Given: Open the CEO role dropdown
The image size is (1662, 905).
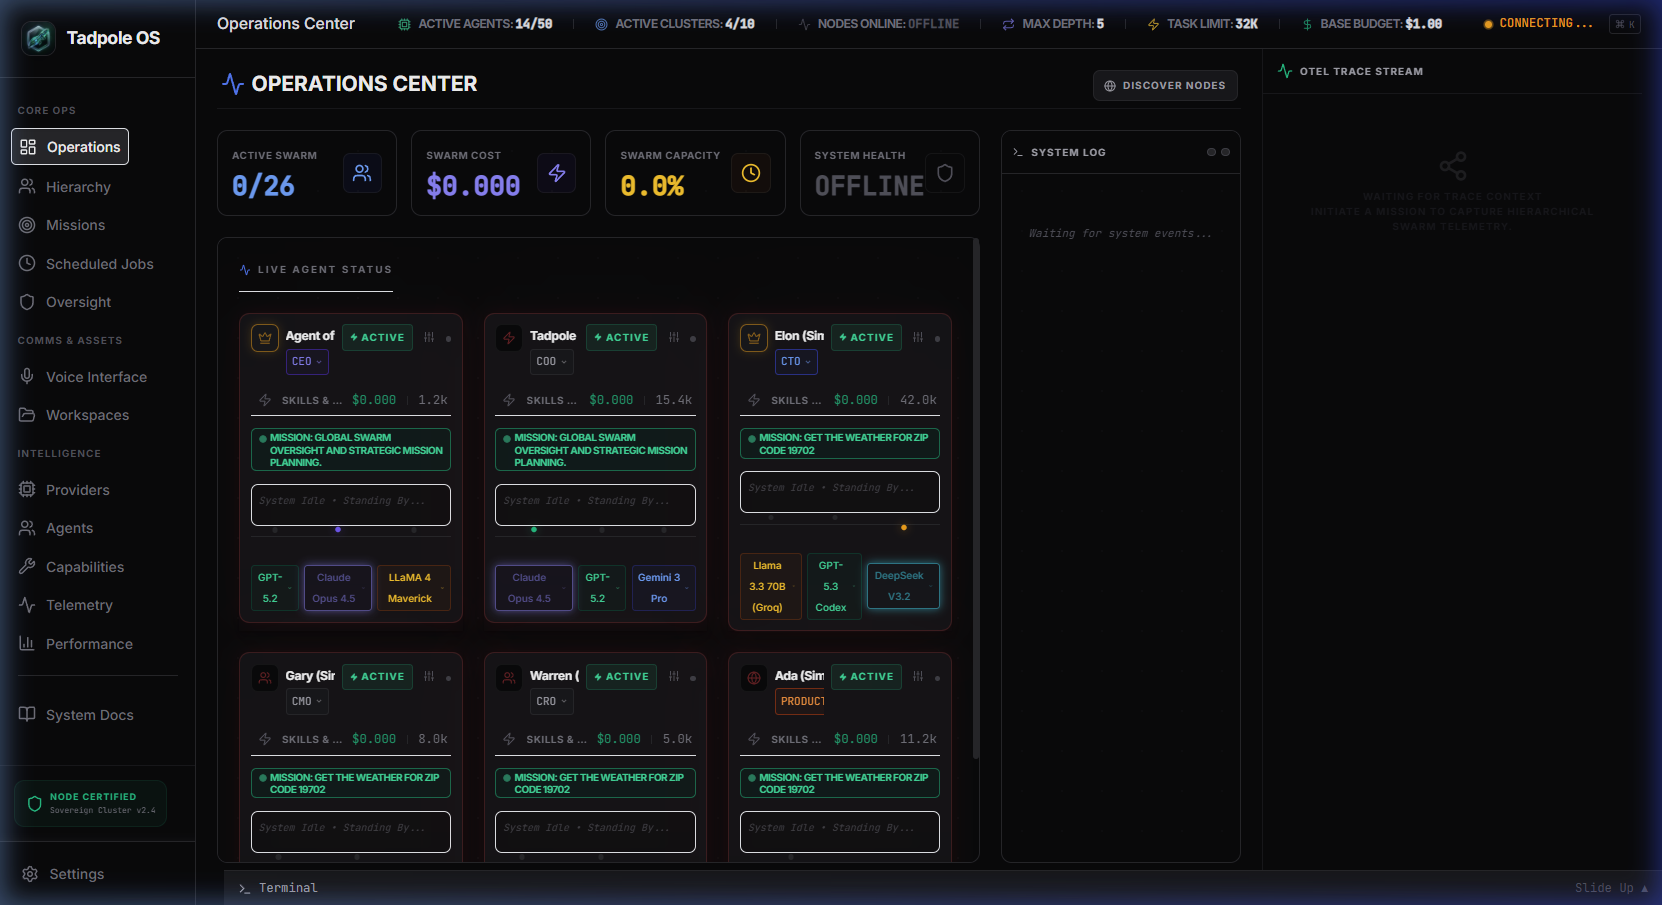Looking at the screenshot, I should pos(307,362).
